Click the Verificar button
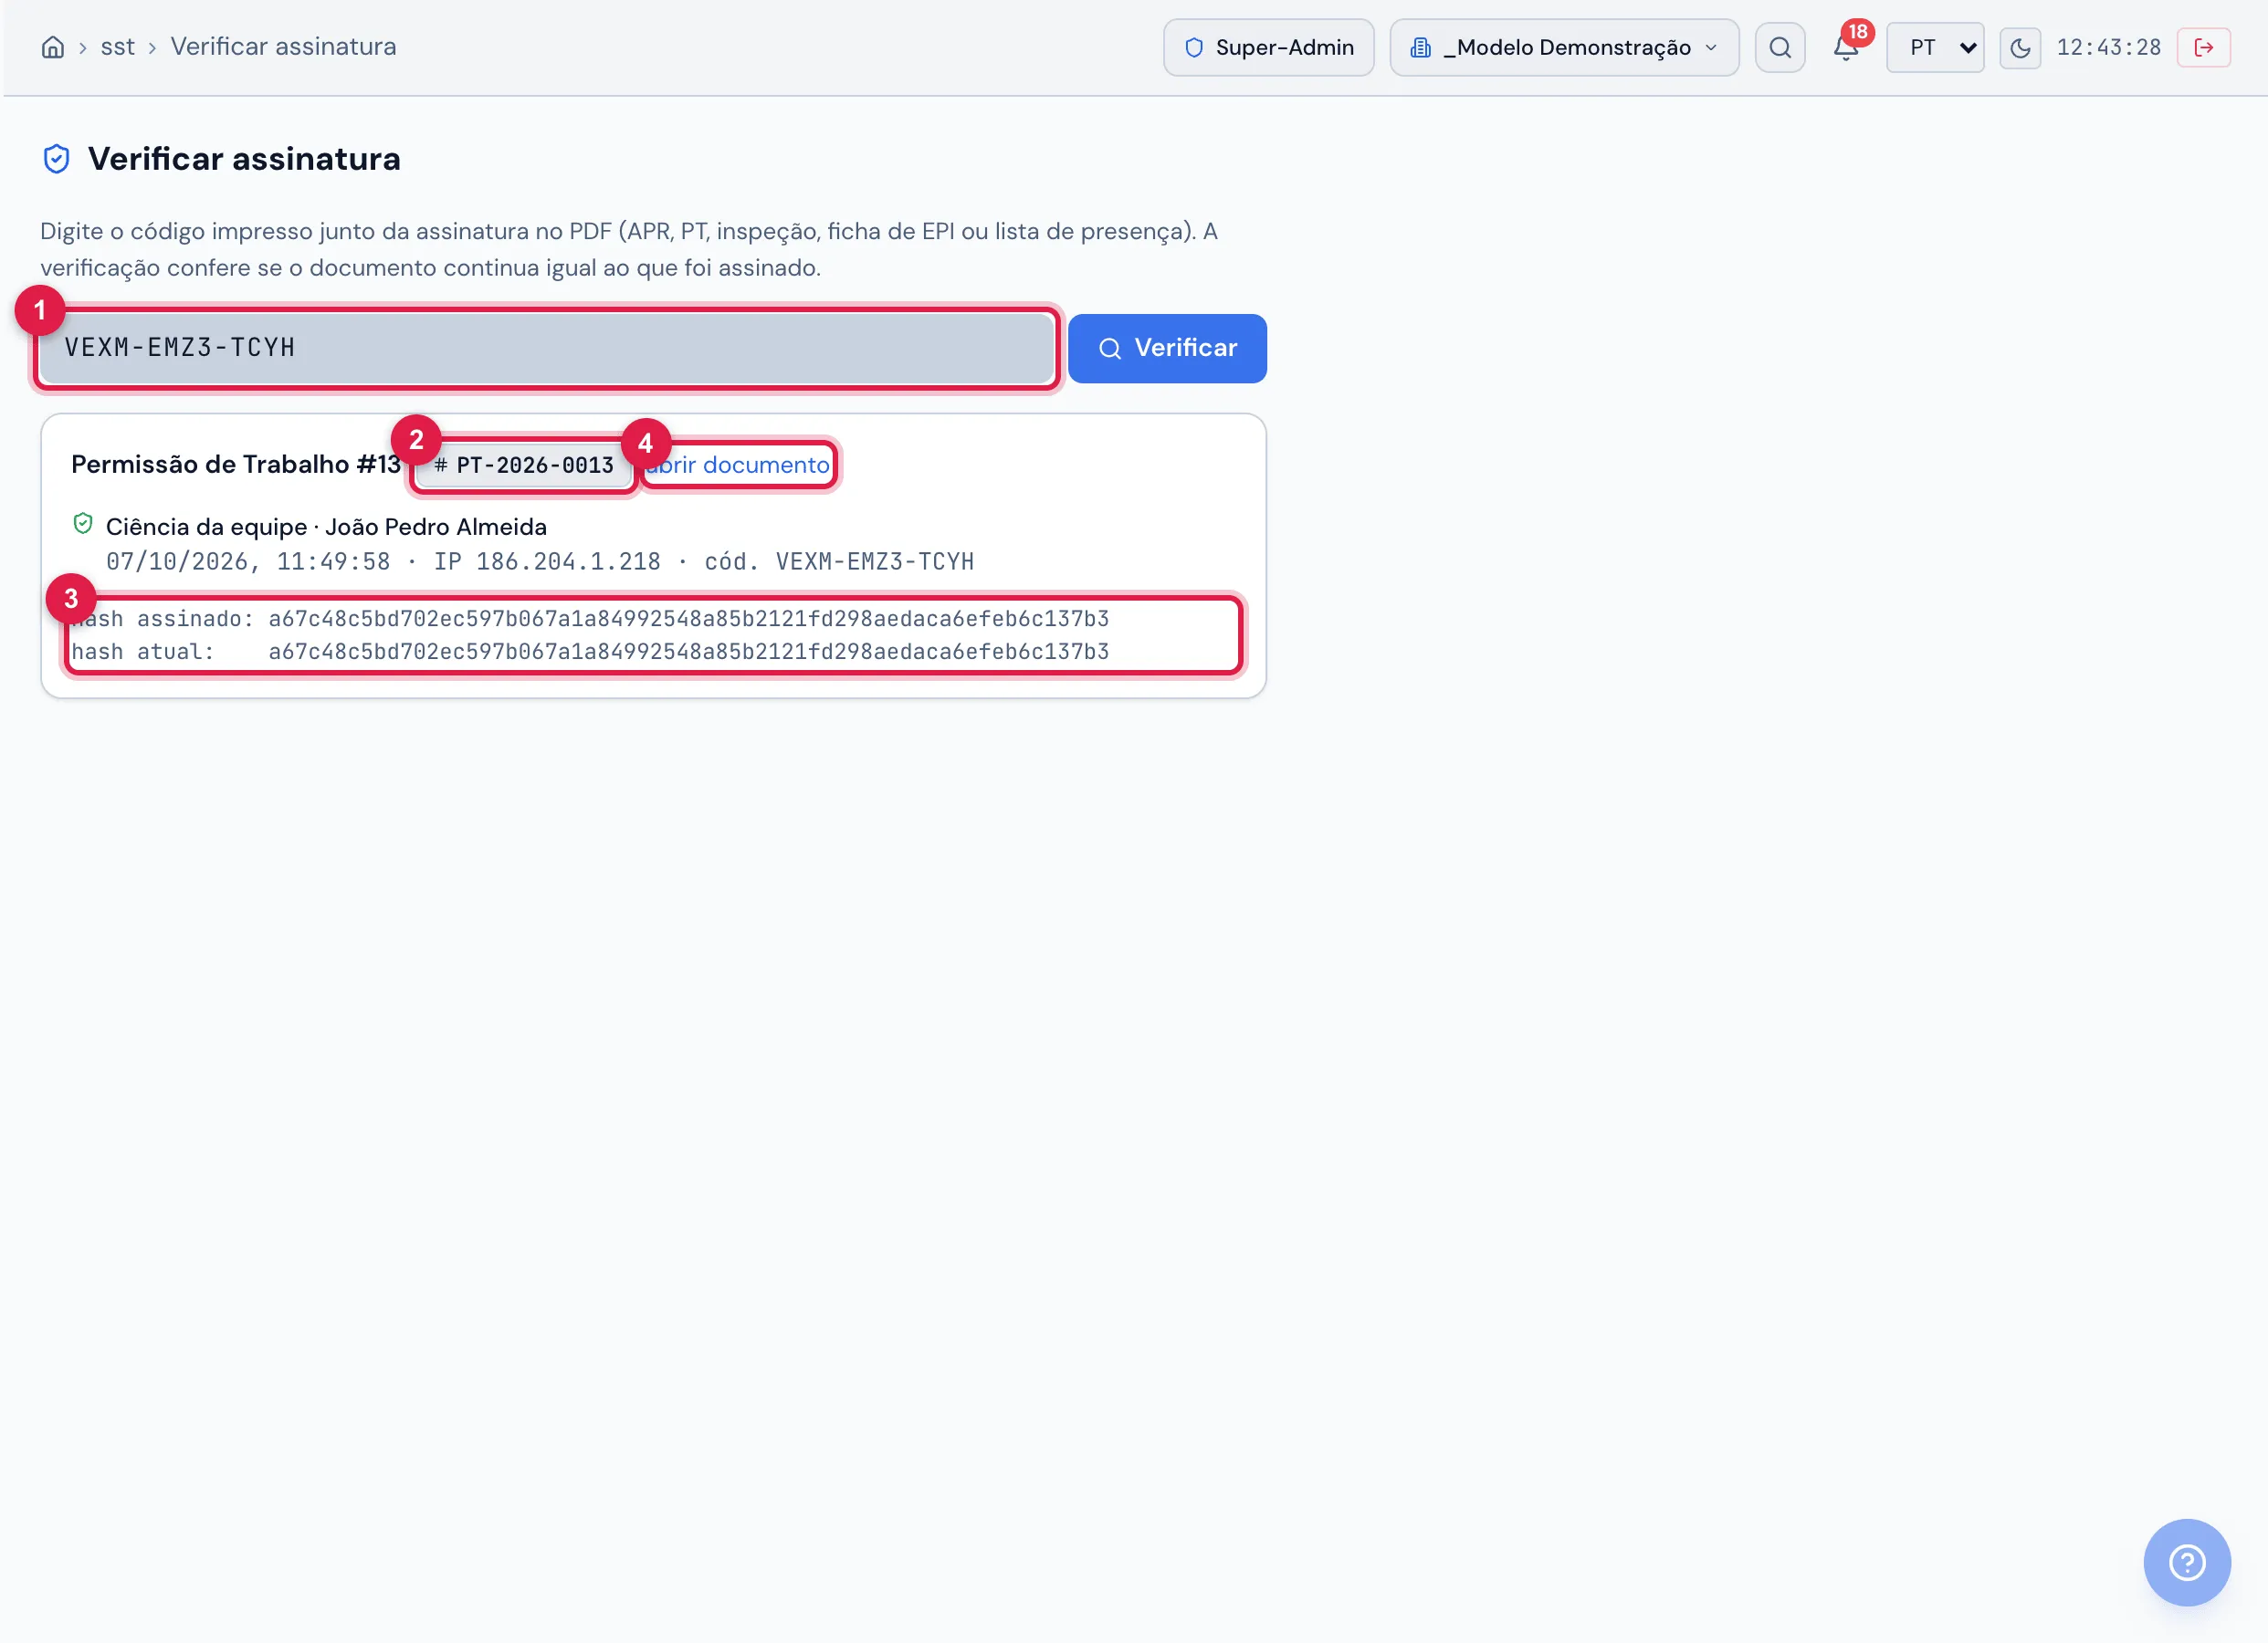Image resolution: width=2268 pixels, height=1643 pixels. (x=1167, y=348)
